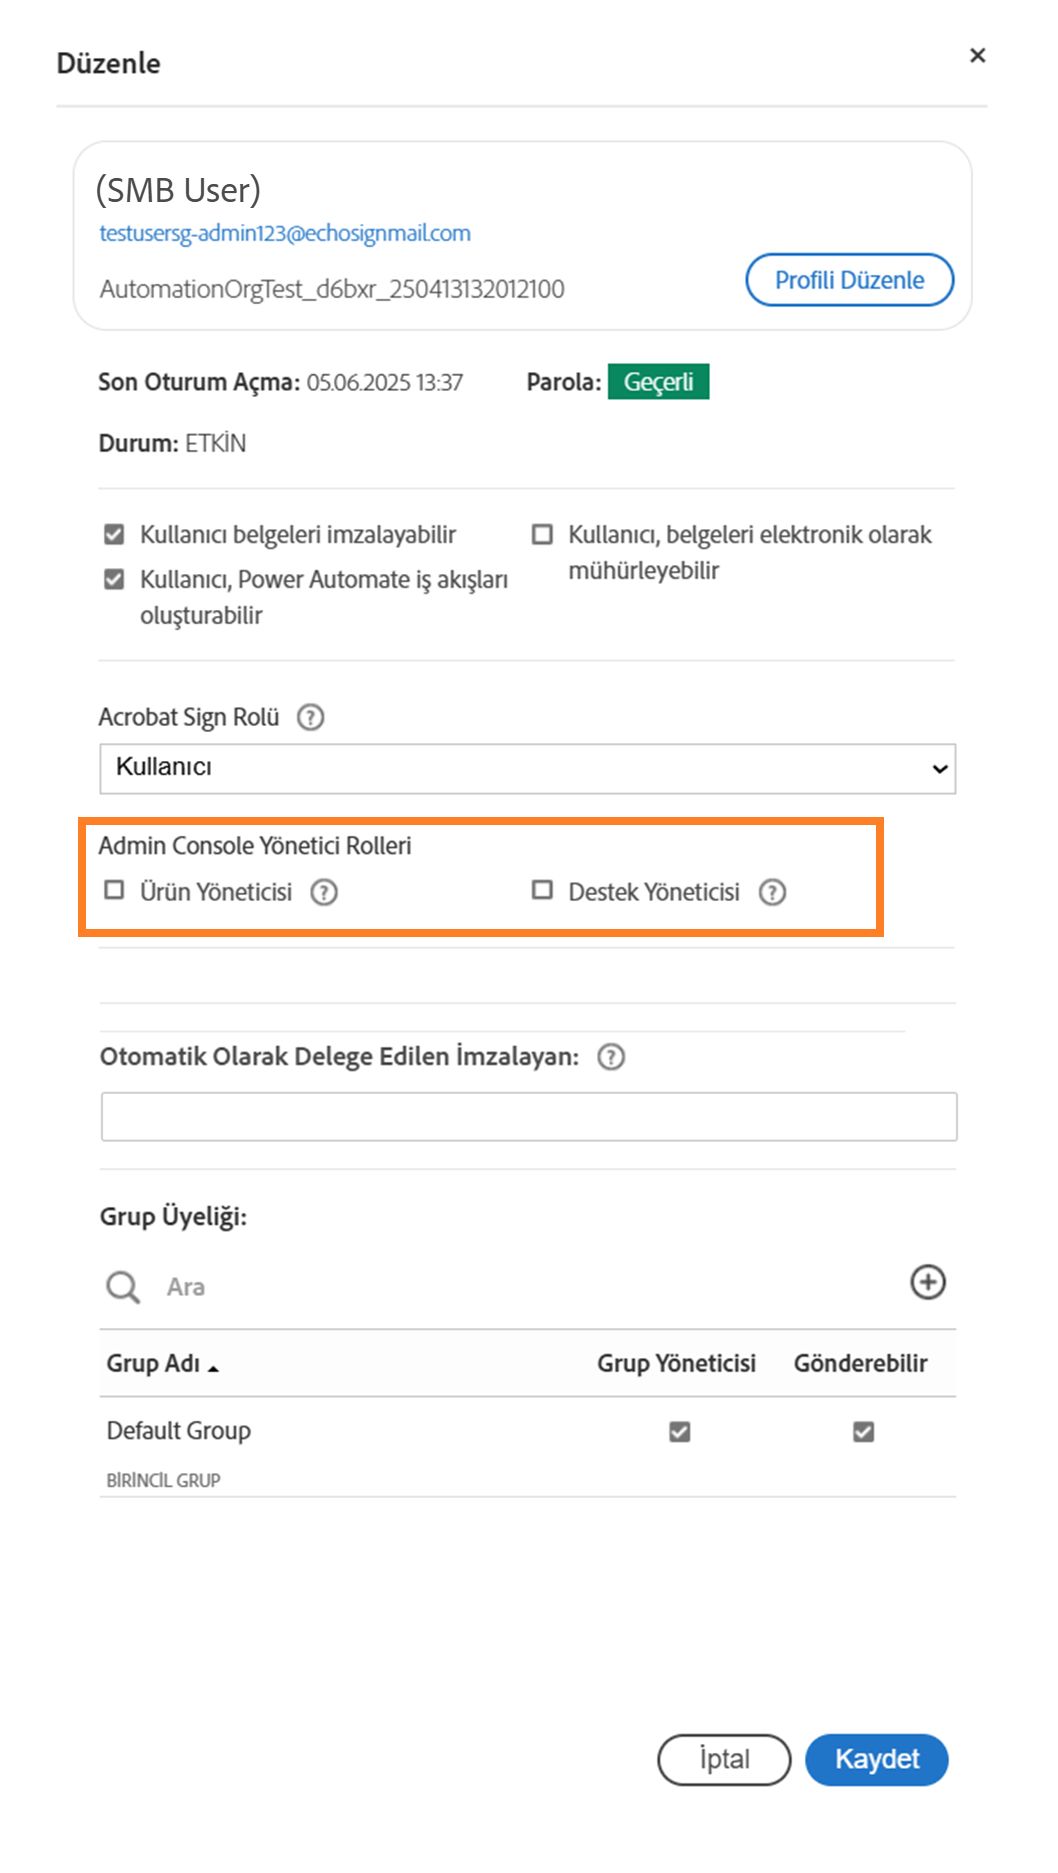1058x1873 pixels.
Task: Click help icon beside Destek Yöneticisi
Action: (x=772, y=892)
